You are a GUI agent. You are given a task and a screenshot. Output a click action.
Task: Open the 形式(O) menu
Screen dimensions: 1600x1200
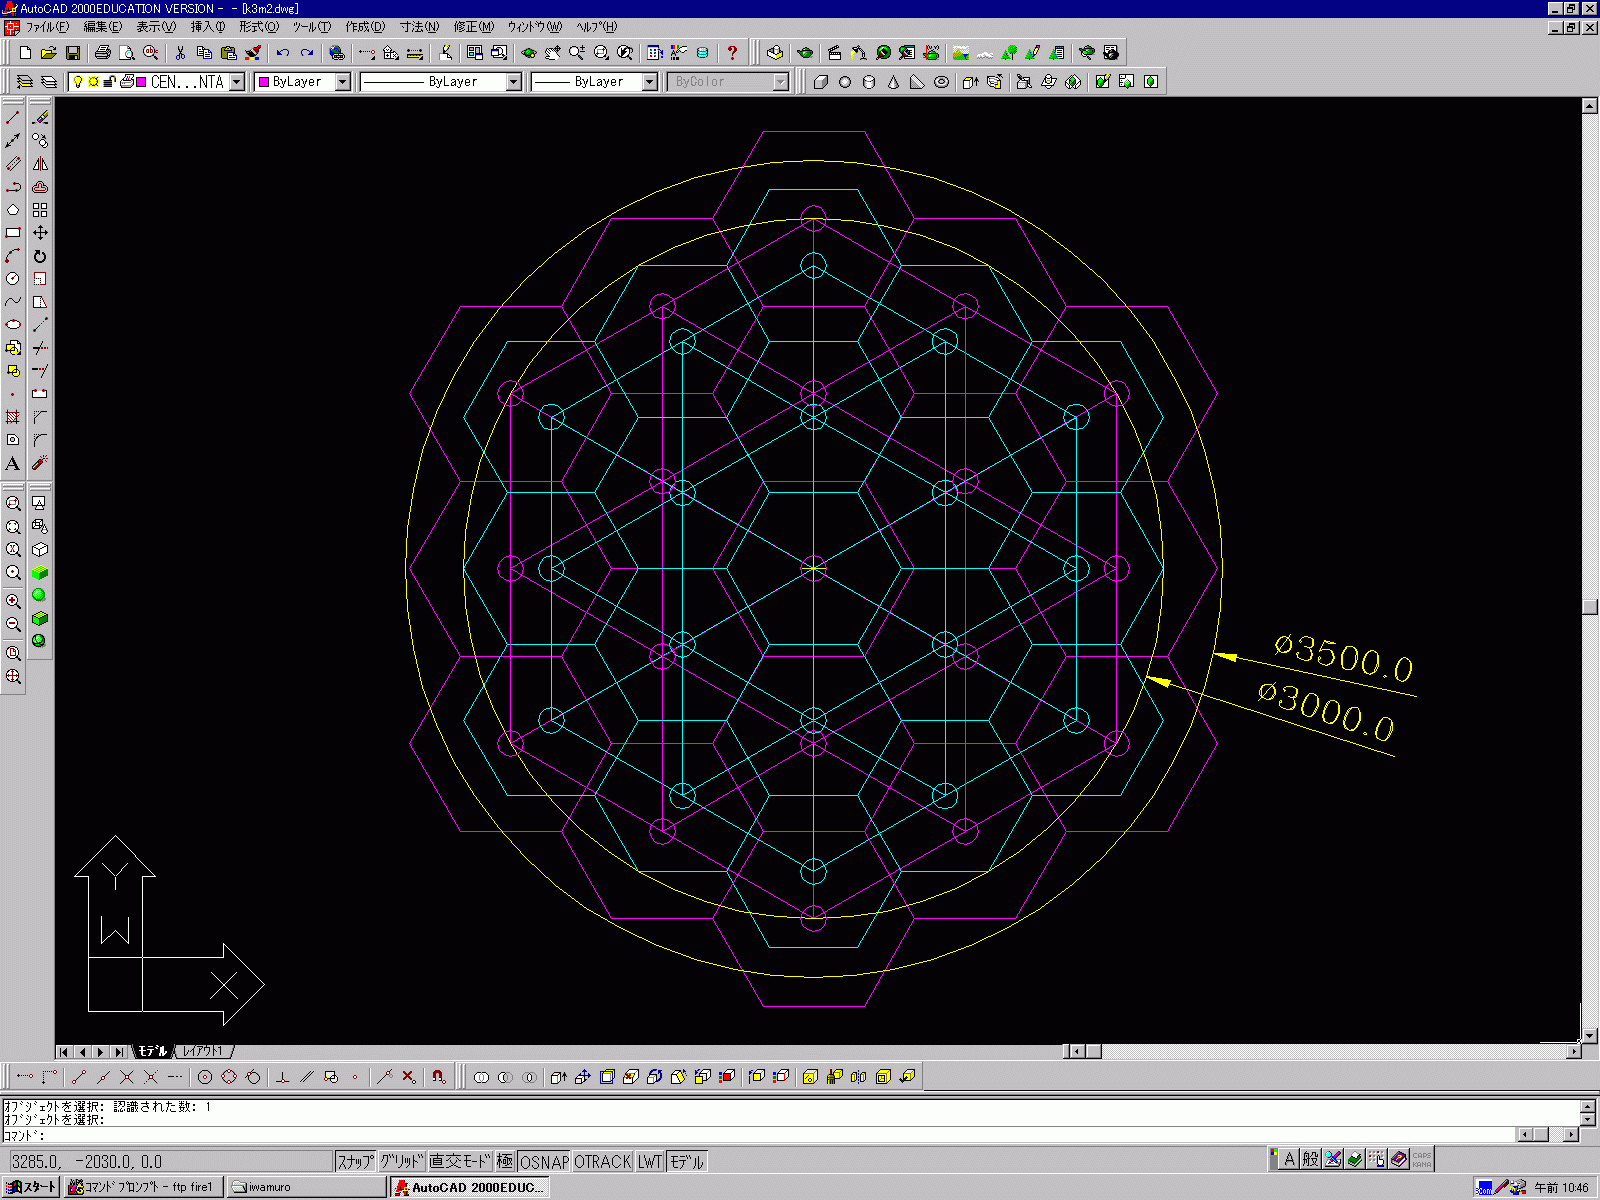point(259,27)
